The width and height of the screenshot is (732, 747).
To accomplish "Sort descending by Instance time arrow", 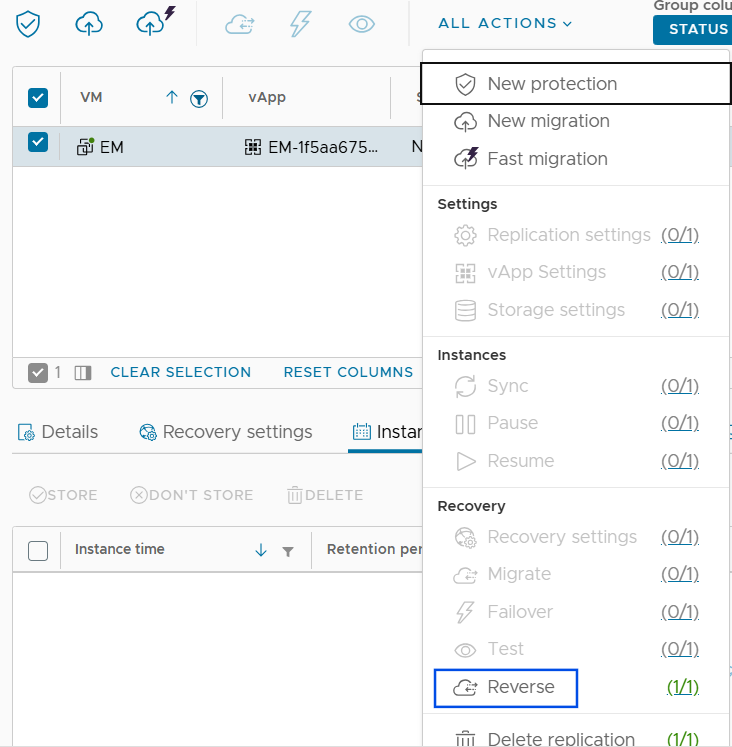I will click(x=261, y=550).
